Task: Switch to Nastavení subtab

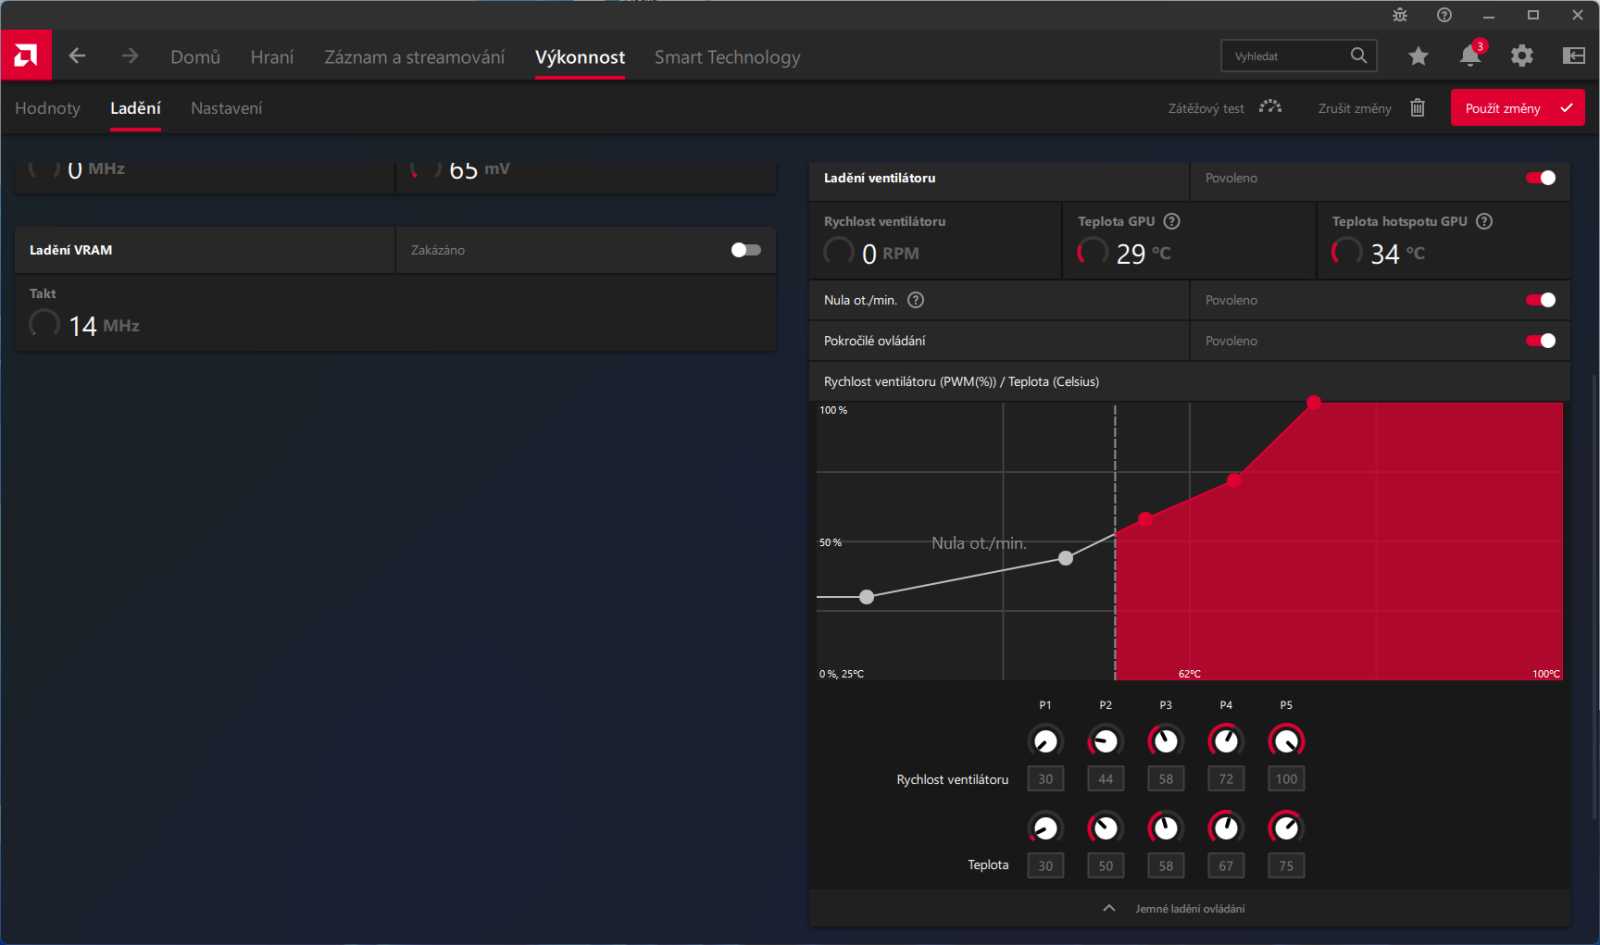Action: (x=226, y=108)
